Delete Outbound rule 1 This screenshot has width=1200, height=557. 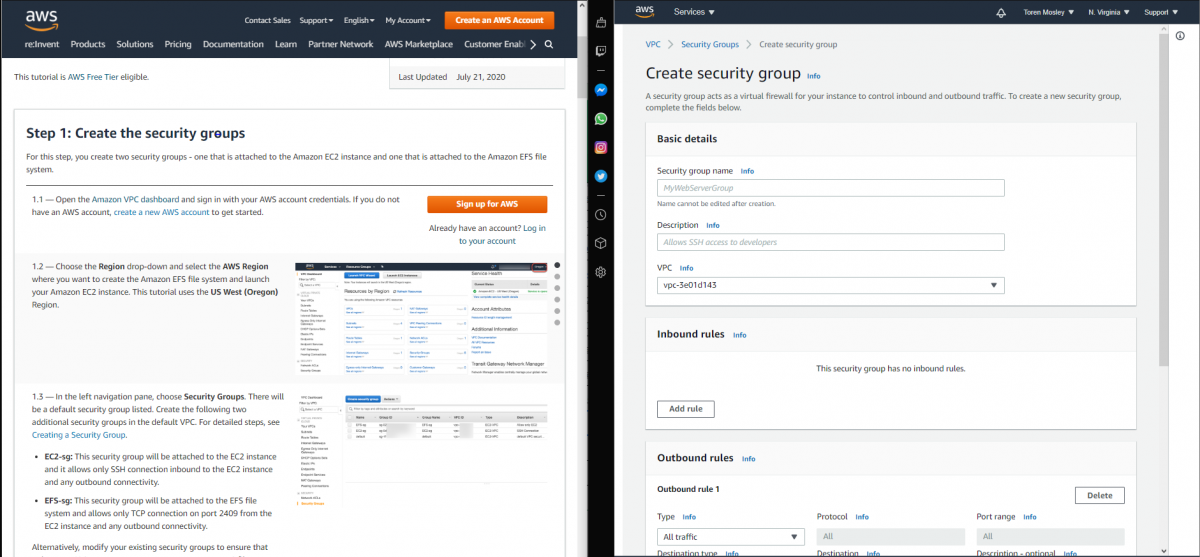tap(1100, 495)
